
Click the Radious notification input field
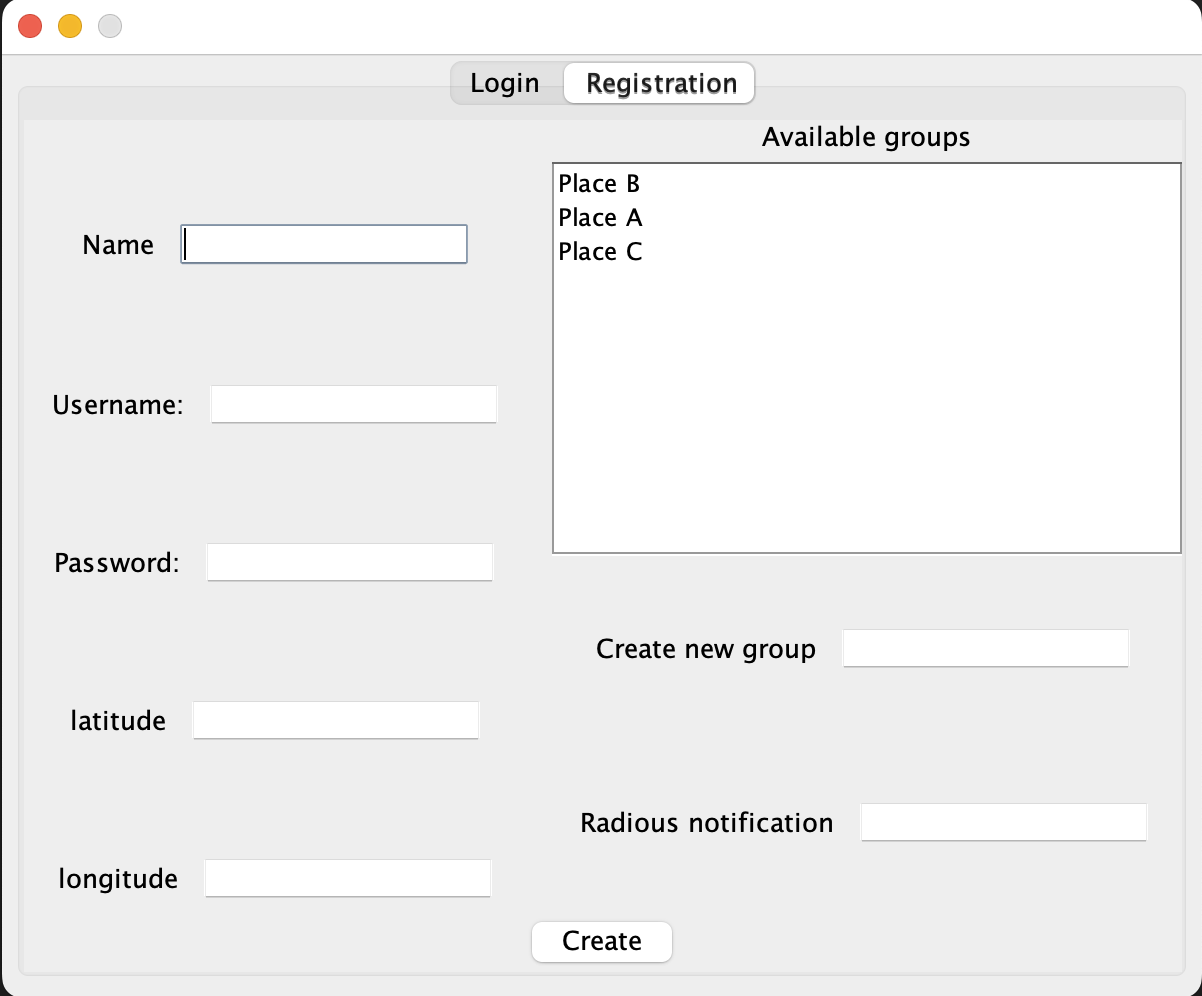(1004, 823)
